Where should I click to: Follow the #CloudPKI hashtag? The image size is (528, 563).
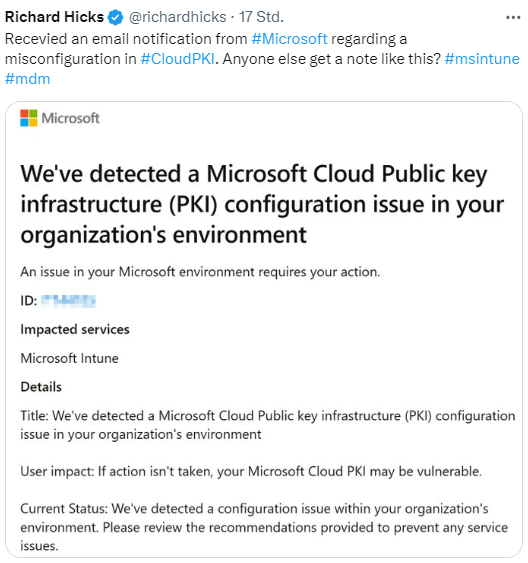pos(178,59)
